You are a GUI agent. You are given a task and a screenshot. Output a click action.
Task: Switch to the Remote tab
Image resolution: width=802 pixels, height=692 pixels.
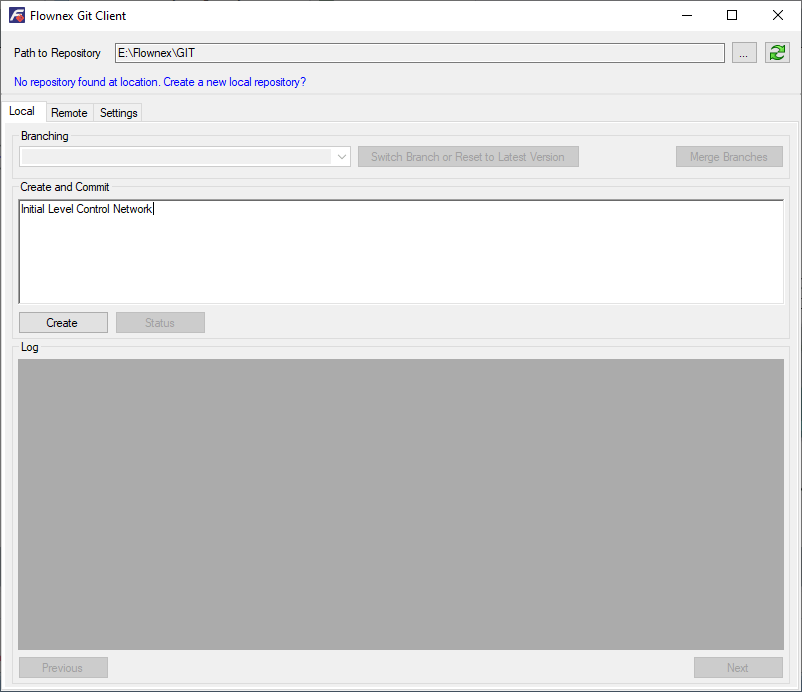point(69,112)
